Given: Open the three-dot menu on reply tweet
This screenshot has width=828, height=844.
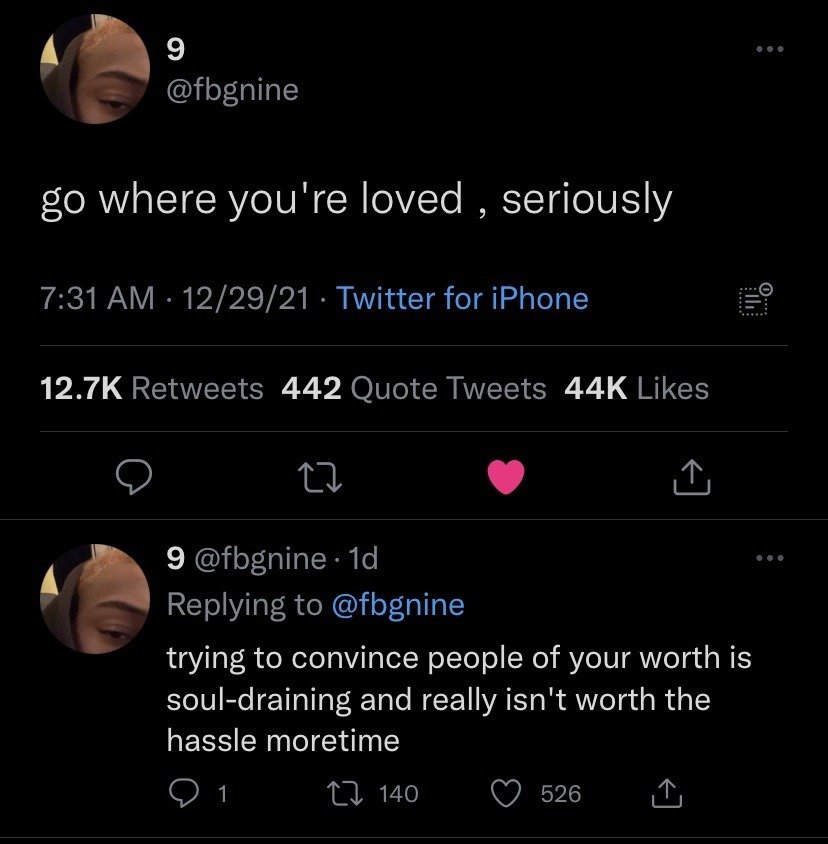Looking at the screenshot, I should pyautogui.click(x=769, y=558).
